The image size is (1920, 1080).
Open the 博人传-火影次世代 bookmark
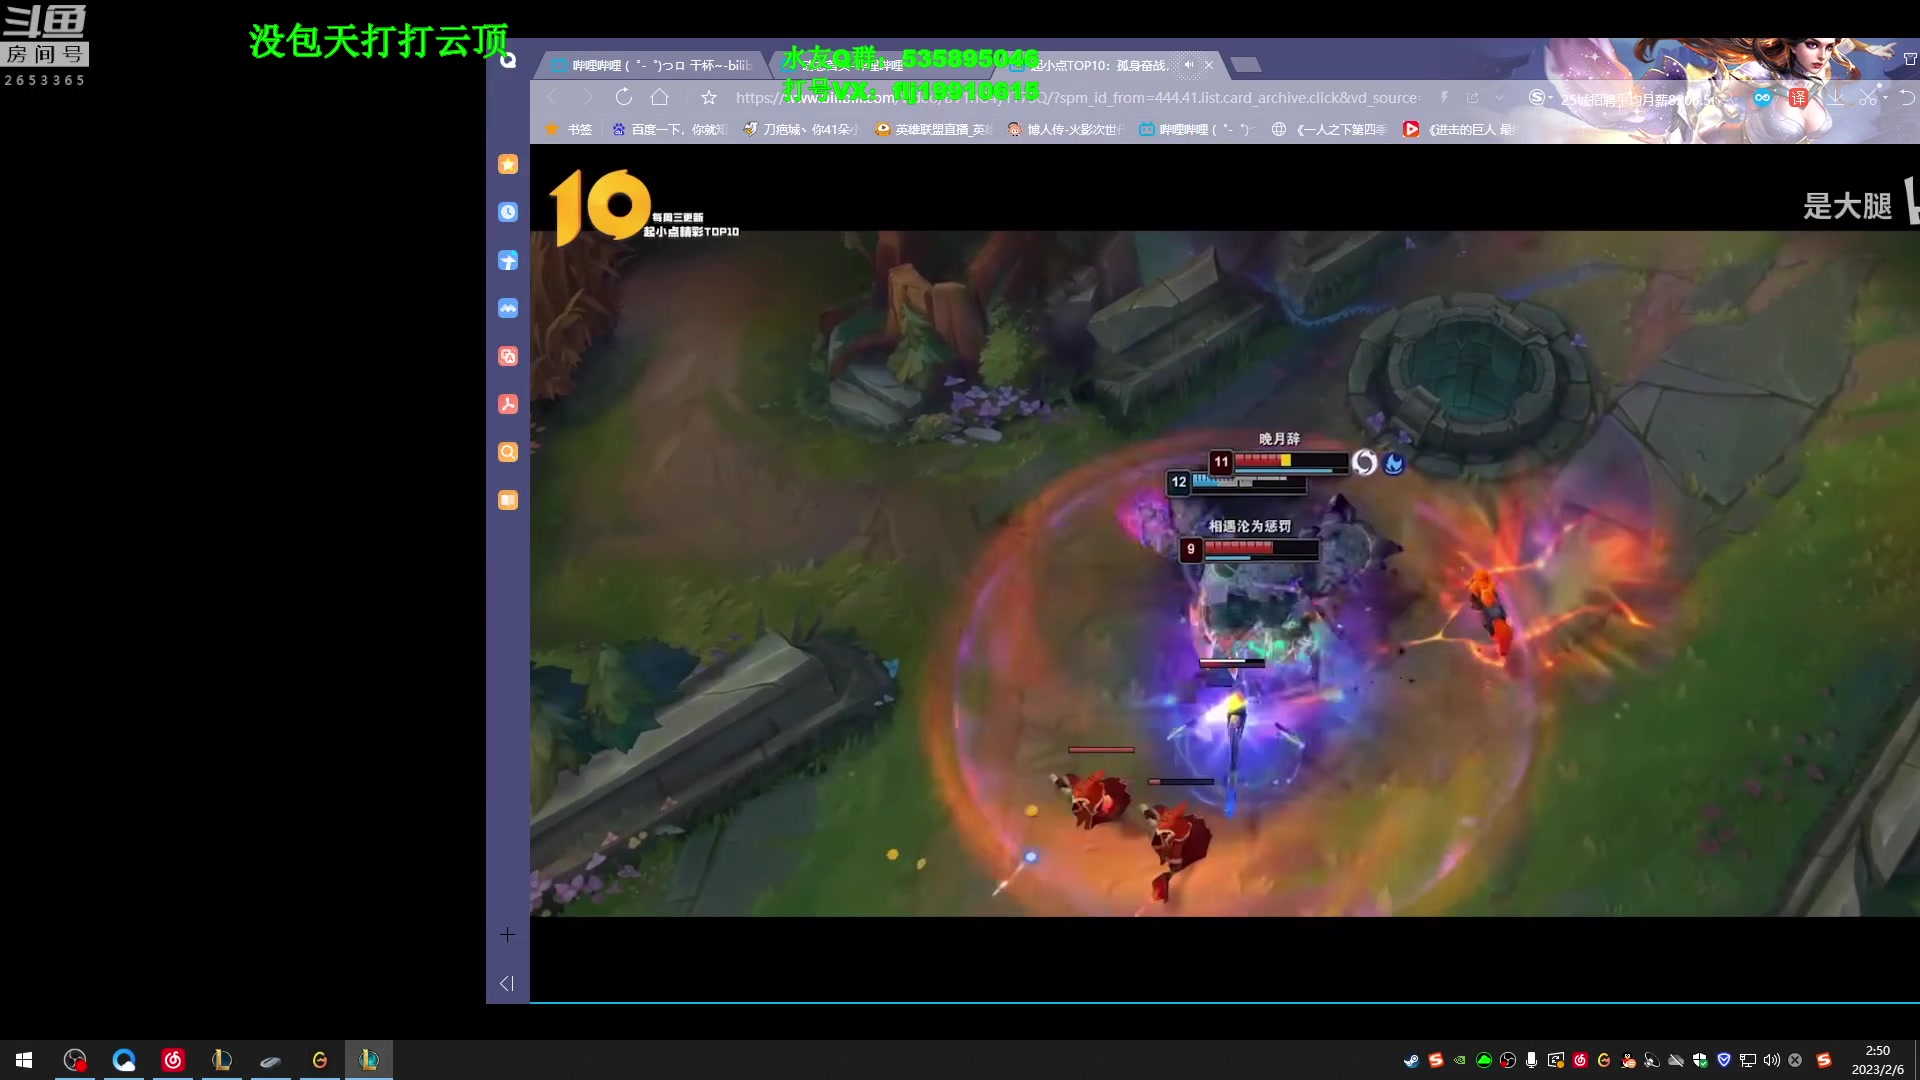pyautogui.click(x=1065, y=129)
